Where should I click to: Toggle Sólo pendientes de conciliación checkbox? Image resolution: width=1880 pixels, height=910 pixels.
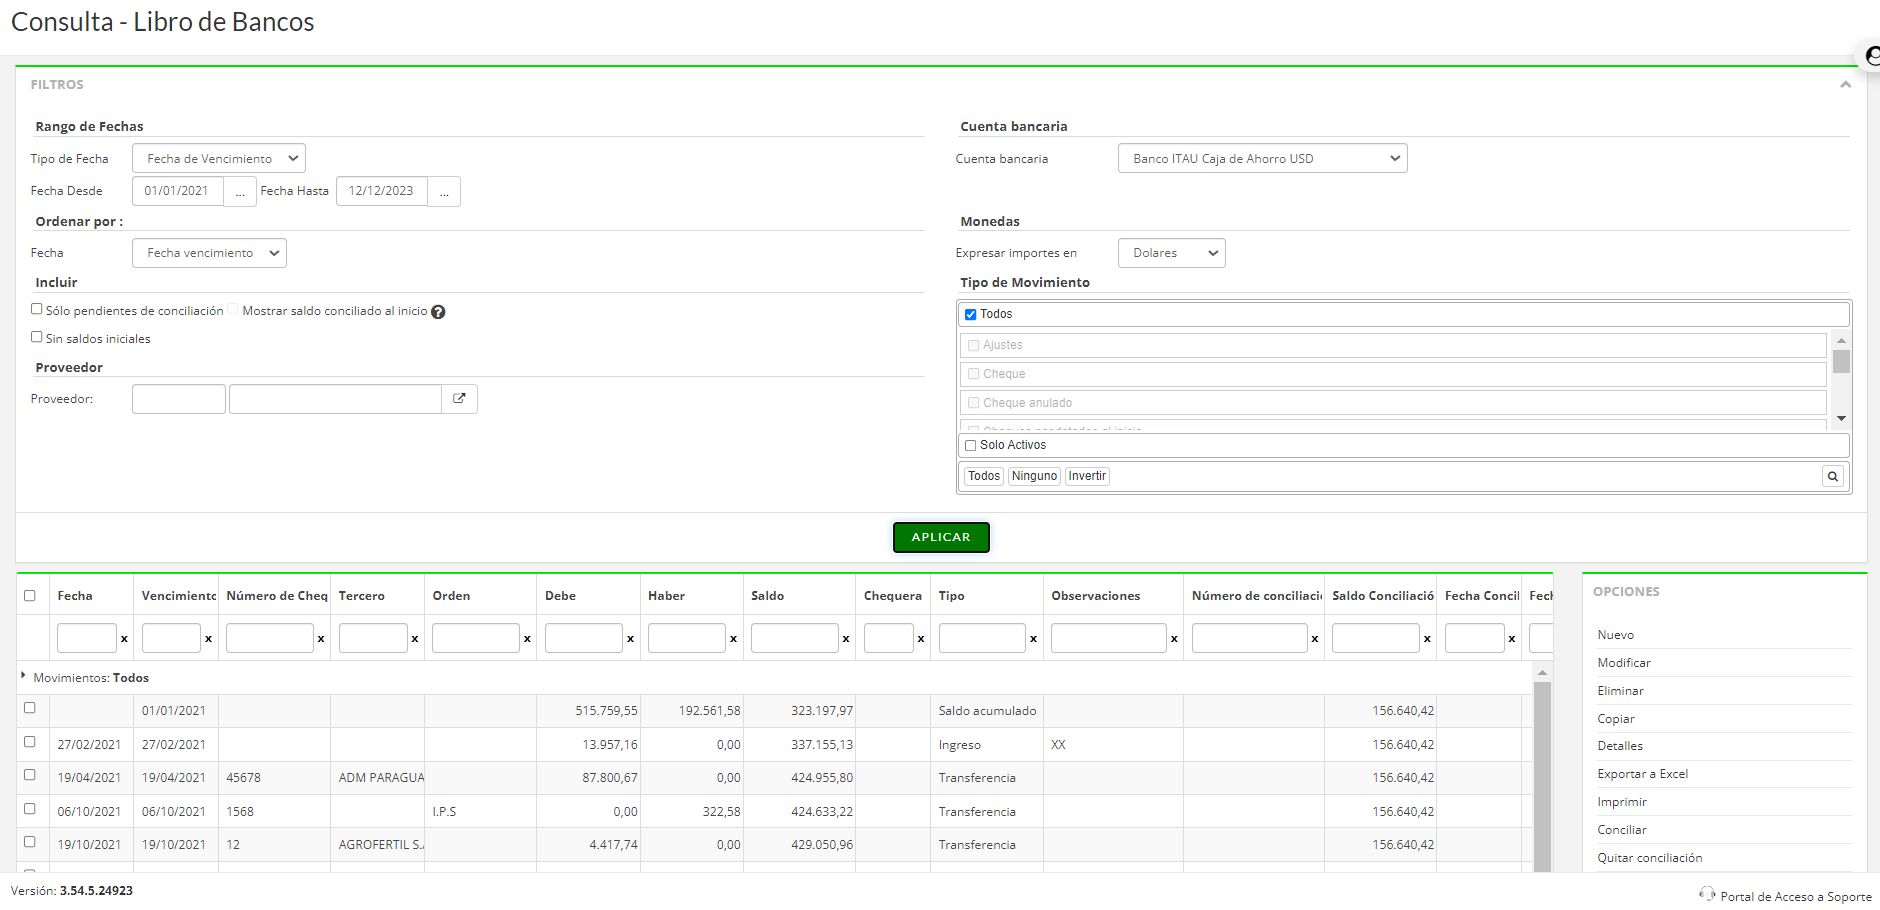(x=37, y=309)
